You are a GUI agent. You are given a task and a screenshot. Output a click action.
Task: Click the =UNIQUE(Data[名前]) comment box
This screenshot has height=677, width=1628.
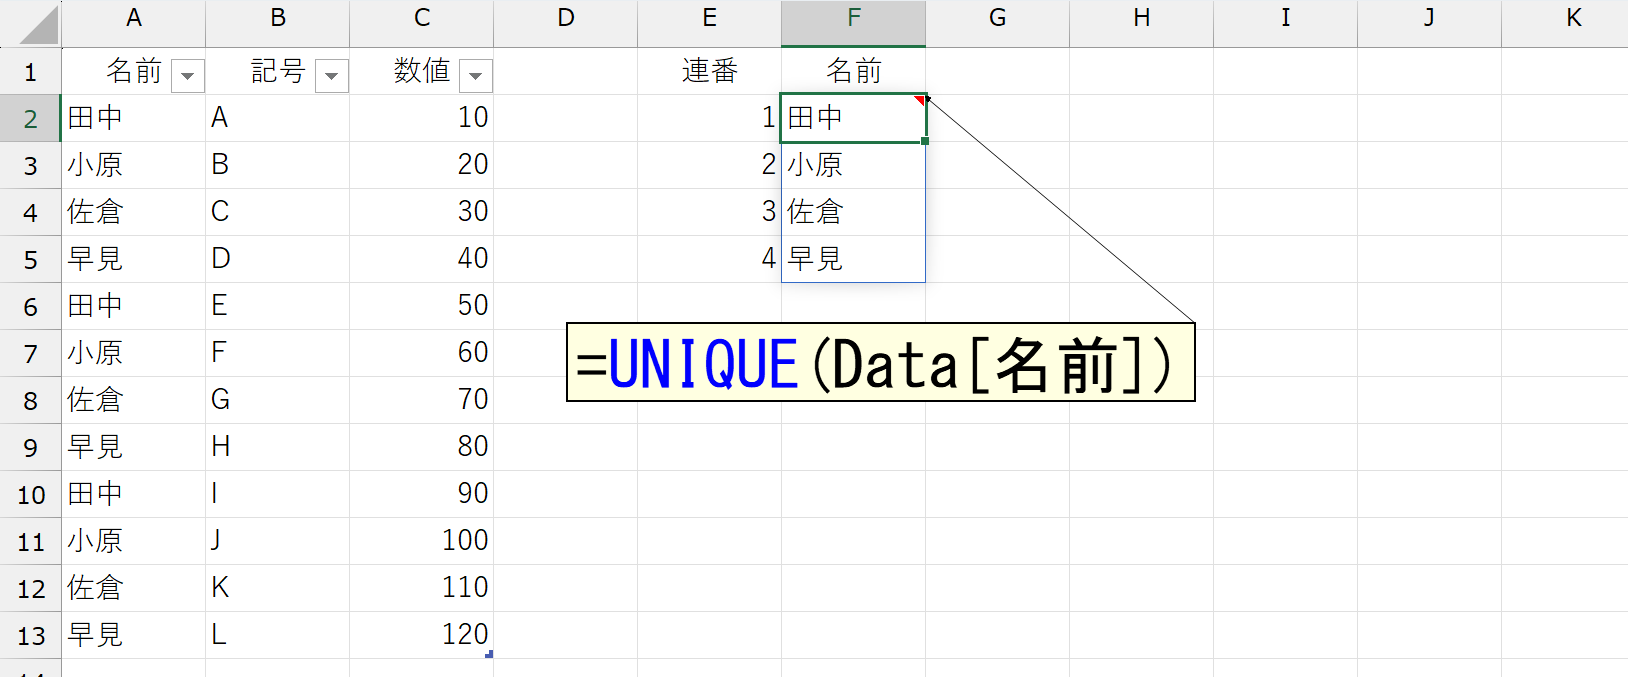point(881,362)
